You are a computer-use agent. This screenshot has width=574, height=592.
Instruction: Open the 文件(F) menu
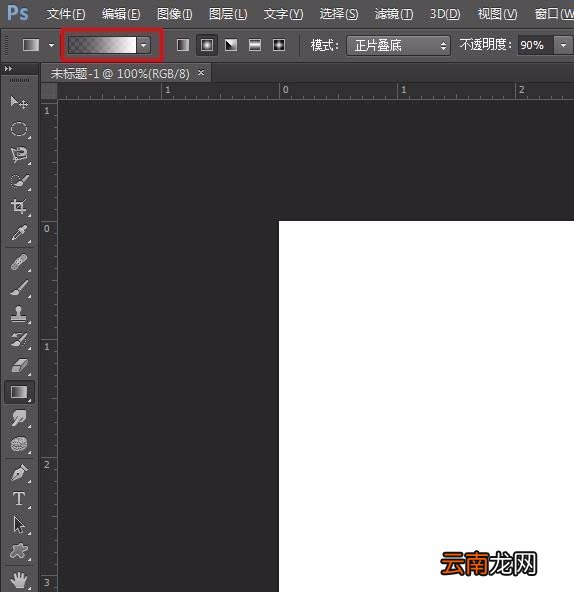tap(66, 14)
